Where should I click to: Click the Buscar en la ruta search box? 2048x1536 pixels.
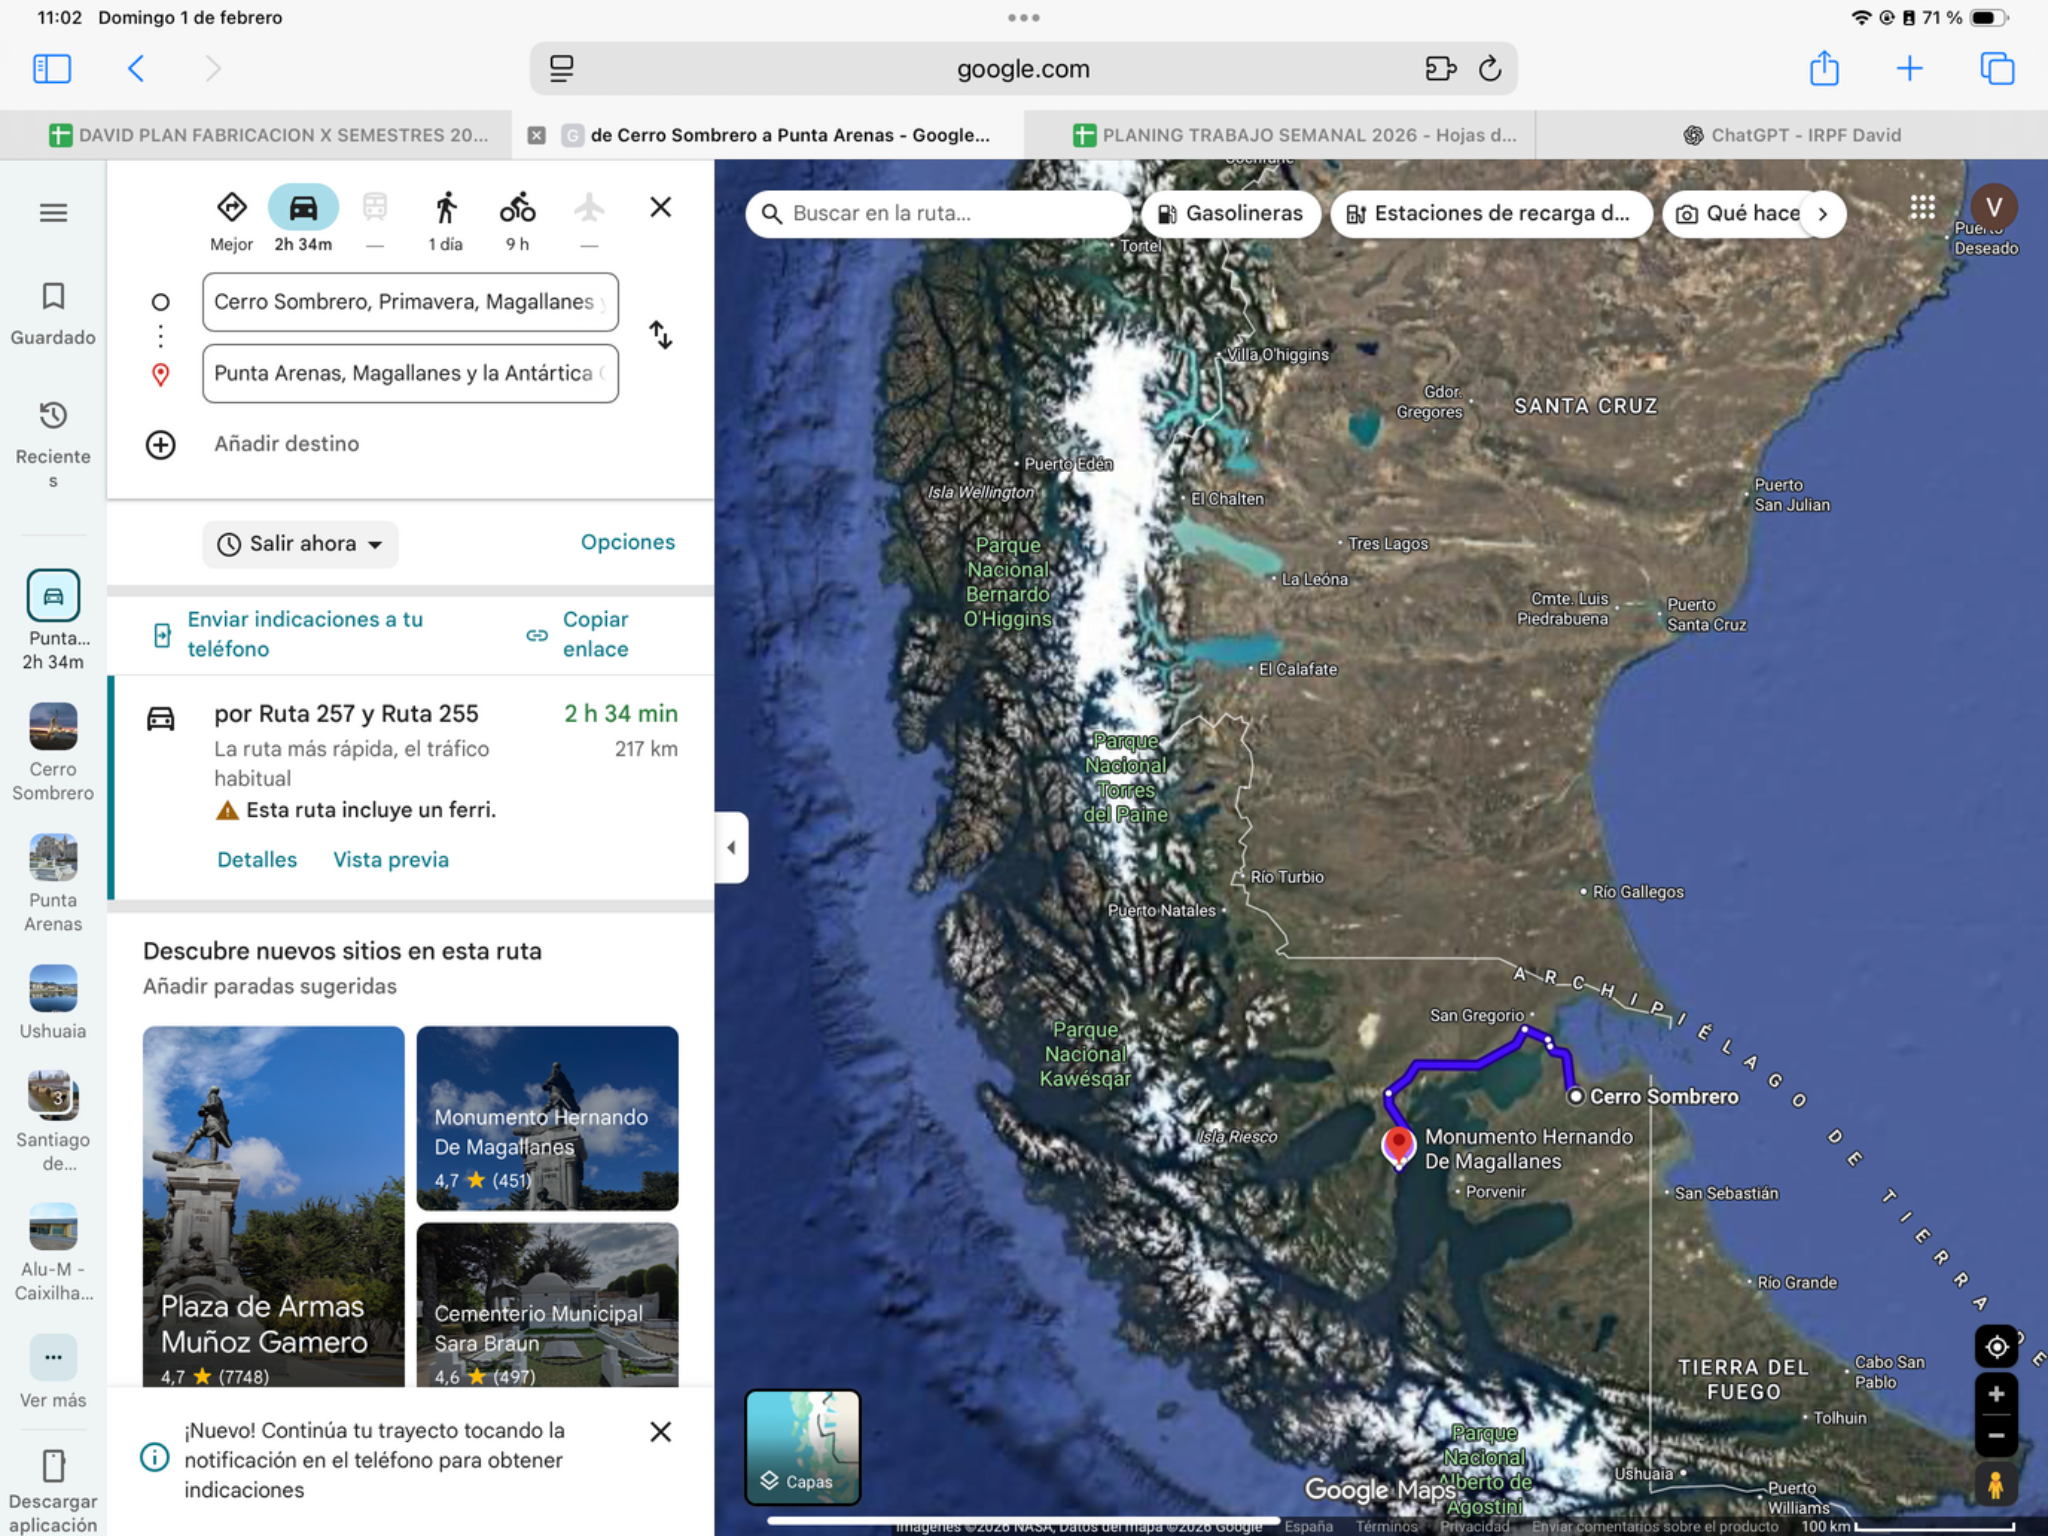tap(938, 213)
